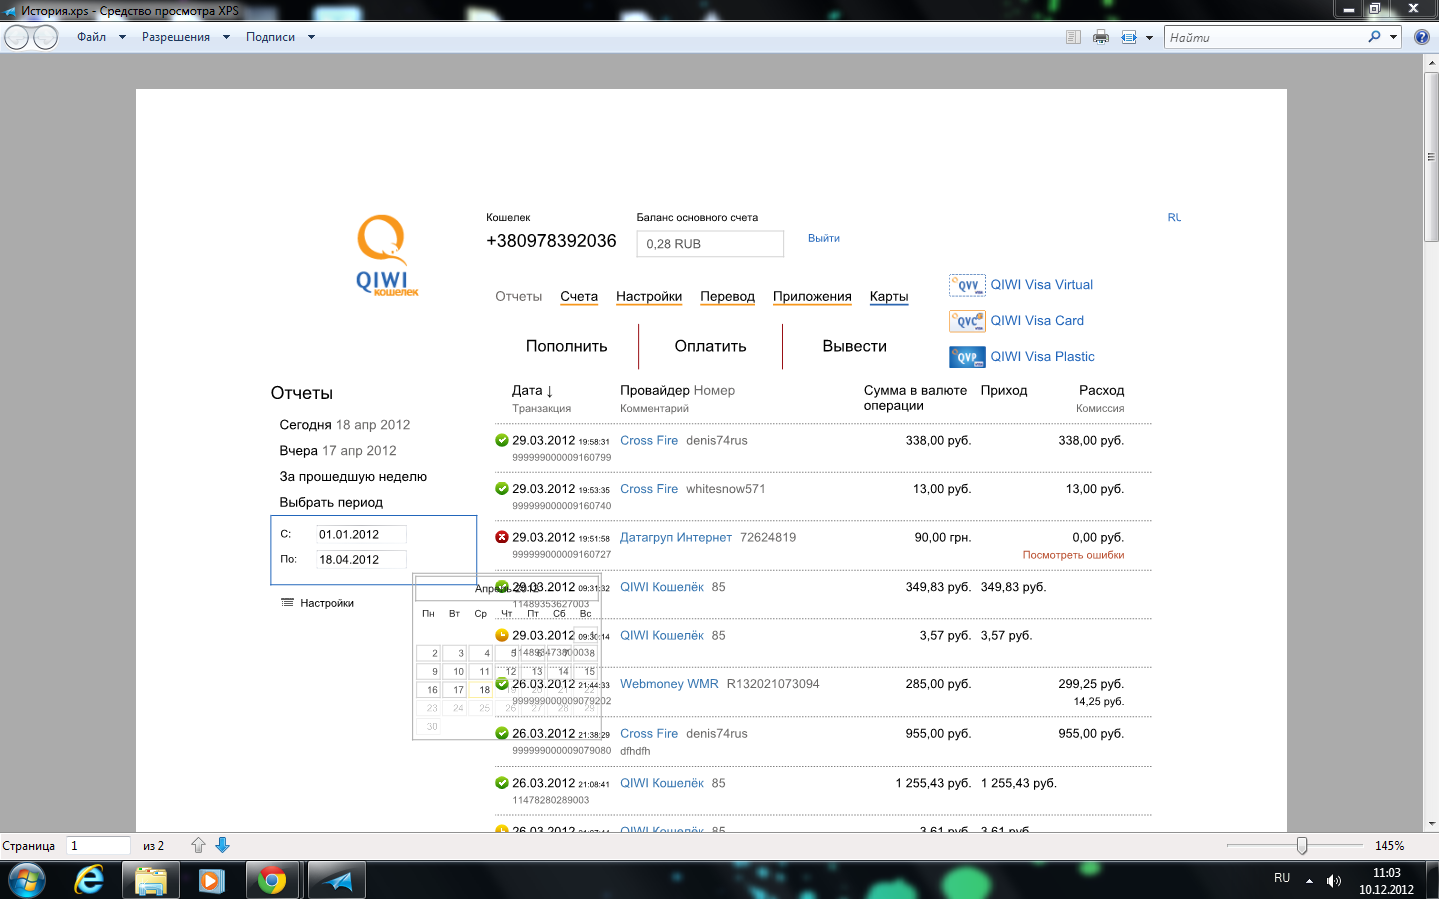Select the Карты tab
1439x899 pixels.
pos(889,296)
